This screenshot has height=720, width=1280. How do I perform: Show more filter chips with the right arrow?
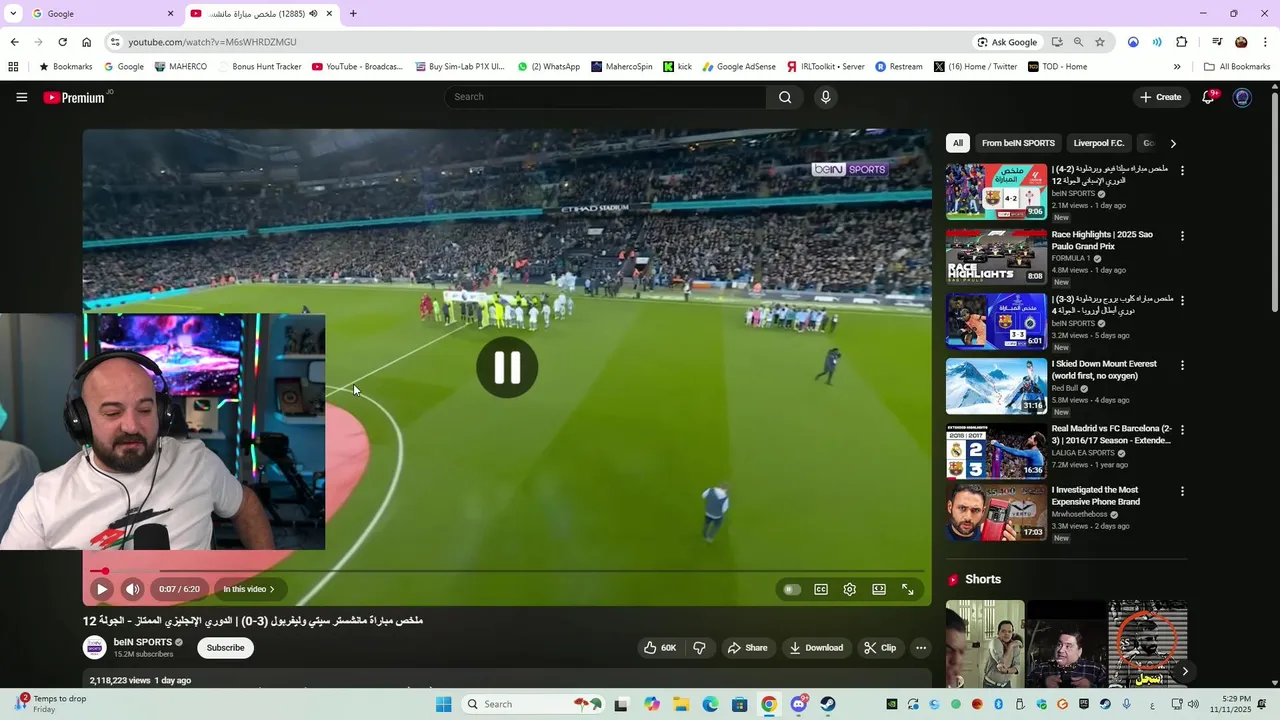1173,143
